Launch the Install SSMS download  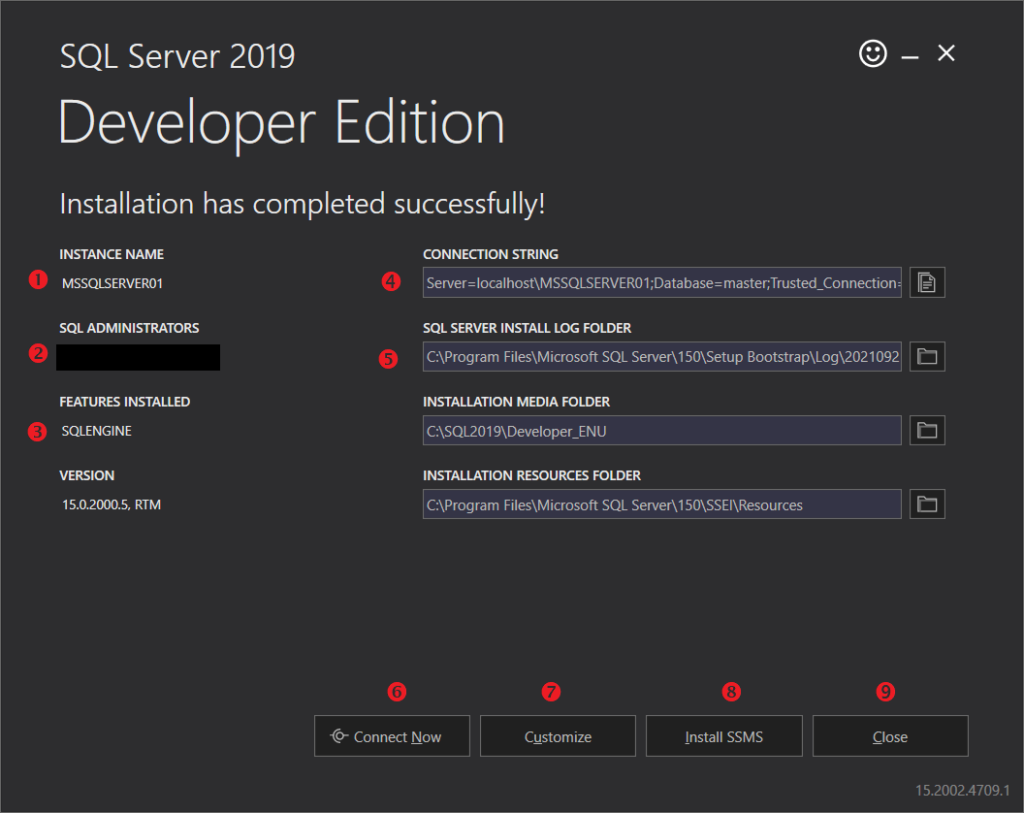724,736
